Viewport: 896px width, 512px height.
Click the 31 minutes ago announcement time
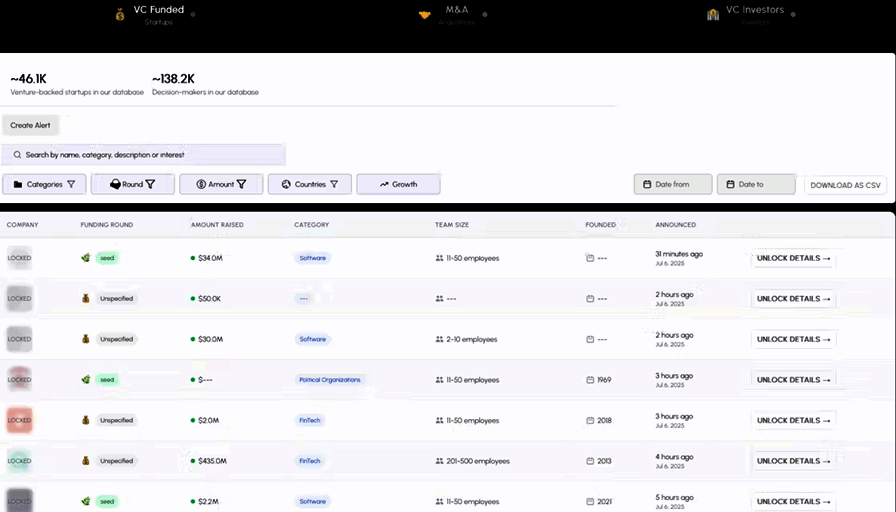(679, 254)
